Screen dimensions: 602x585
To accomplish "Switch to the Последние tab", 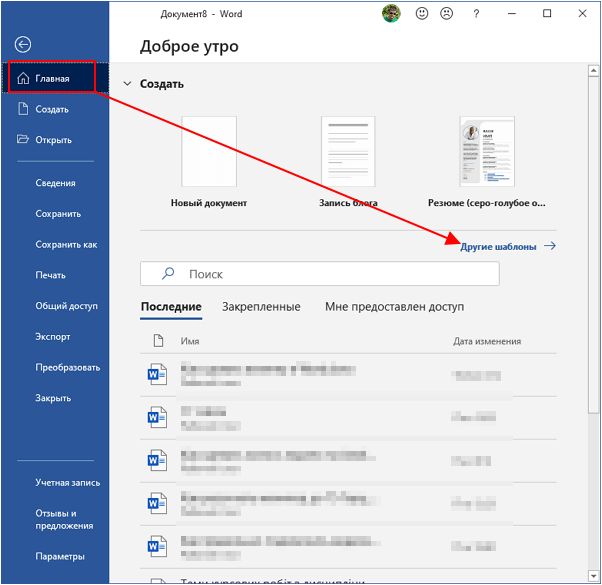I will click(171, 307).
